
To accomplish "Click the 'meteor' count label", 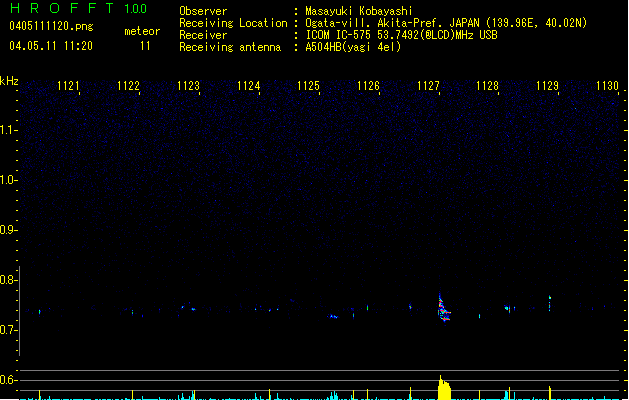I will click(x=142, y=31).
